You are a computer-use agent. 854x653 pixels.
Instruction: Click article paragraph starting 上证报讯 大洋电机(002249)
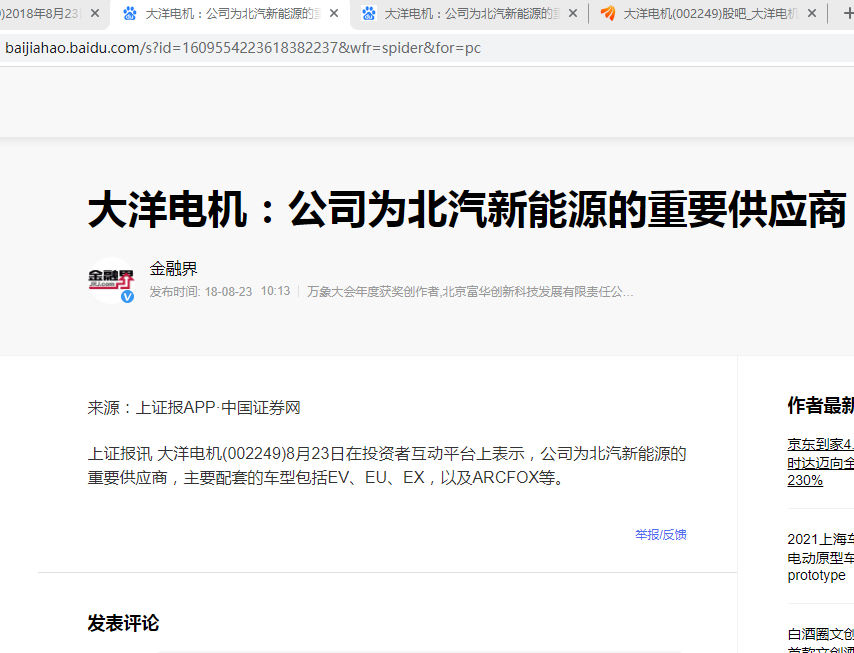[x=387, y=466]
